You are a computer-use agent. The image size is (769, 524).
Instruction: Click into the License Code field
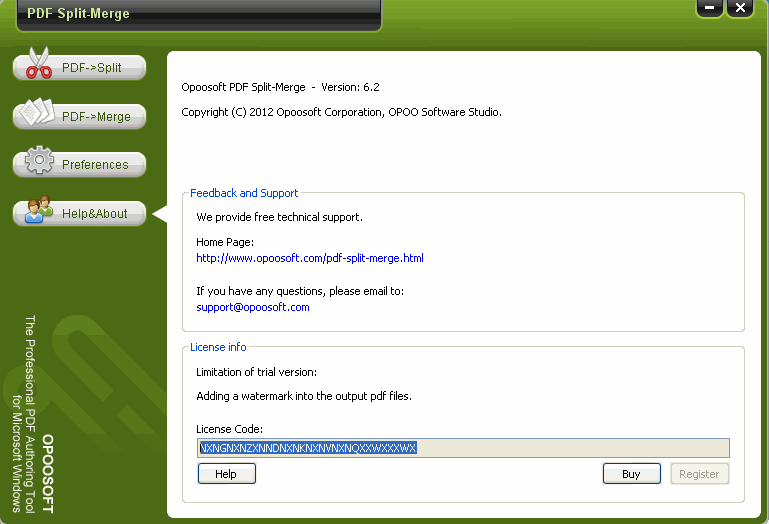point(463,448)
